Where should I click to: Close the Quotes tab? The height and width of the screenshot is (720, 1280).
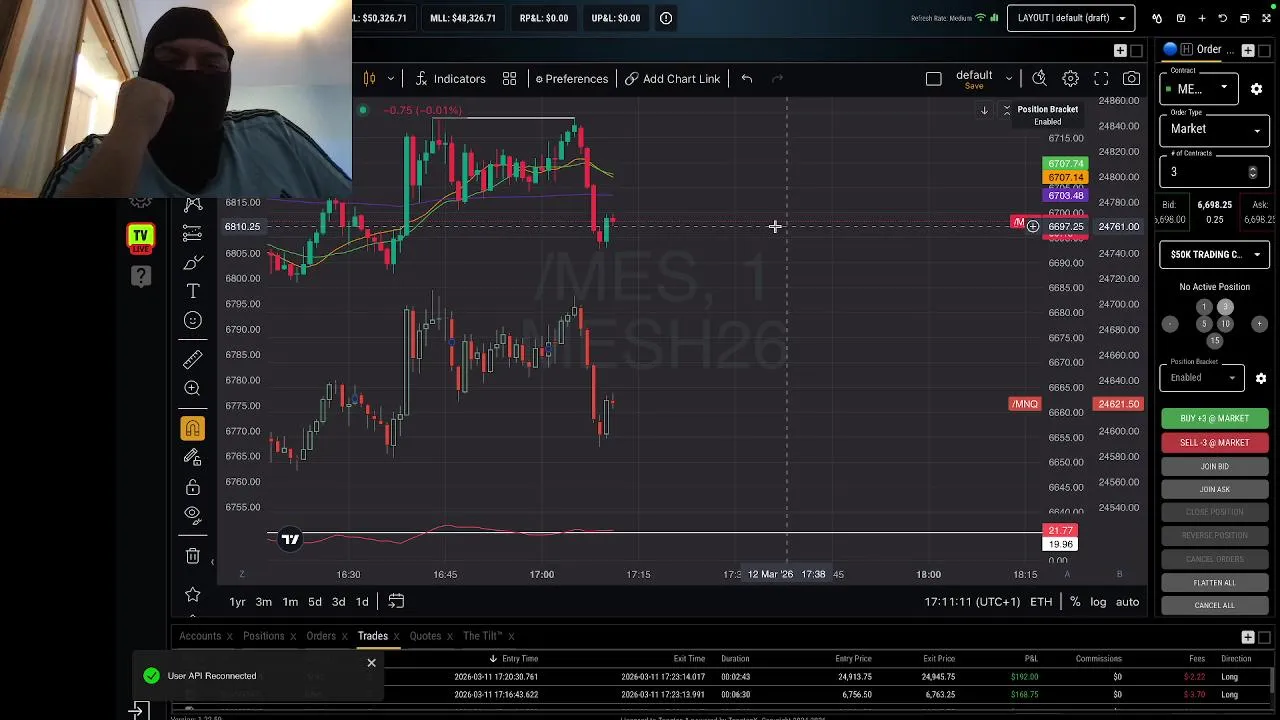coord(451,636)
